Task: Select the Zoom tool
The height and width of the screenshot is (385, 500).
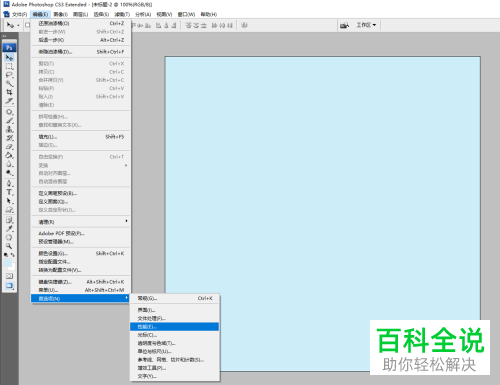Action: point(9,246)
